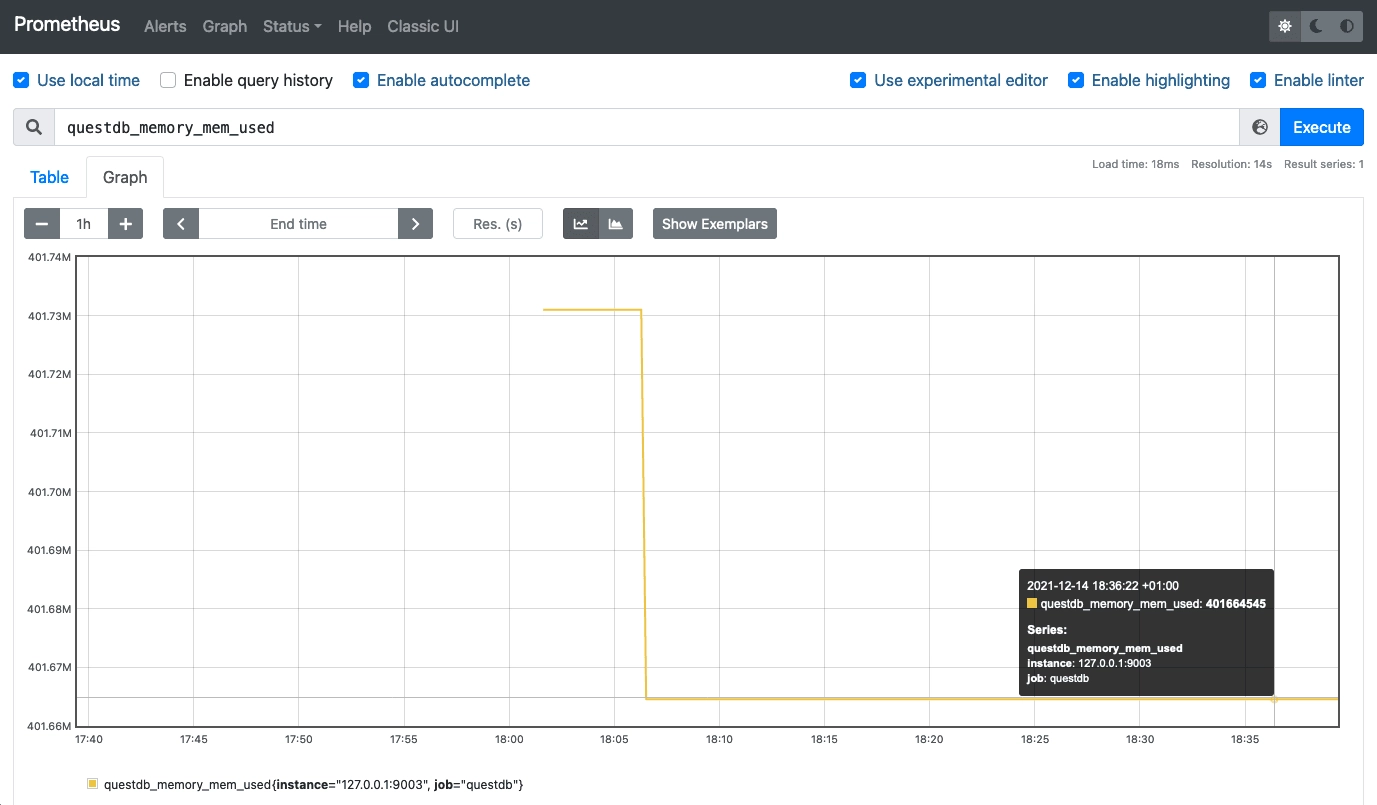1377x805 pixels.
Task: Disable the Enable linter checkbox
Action: pos(1258,80)
